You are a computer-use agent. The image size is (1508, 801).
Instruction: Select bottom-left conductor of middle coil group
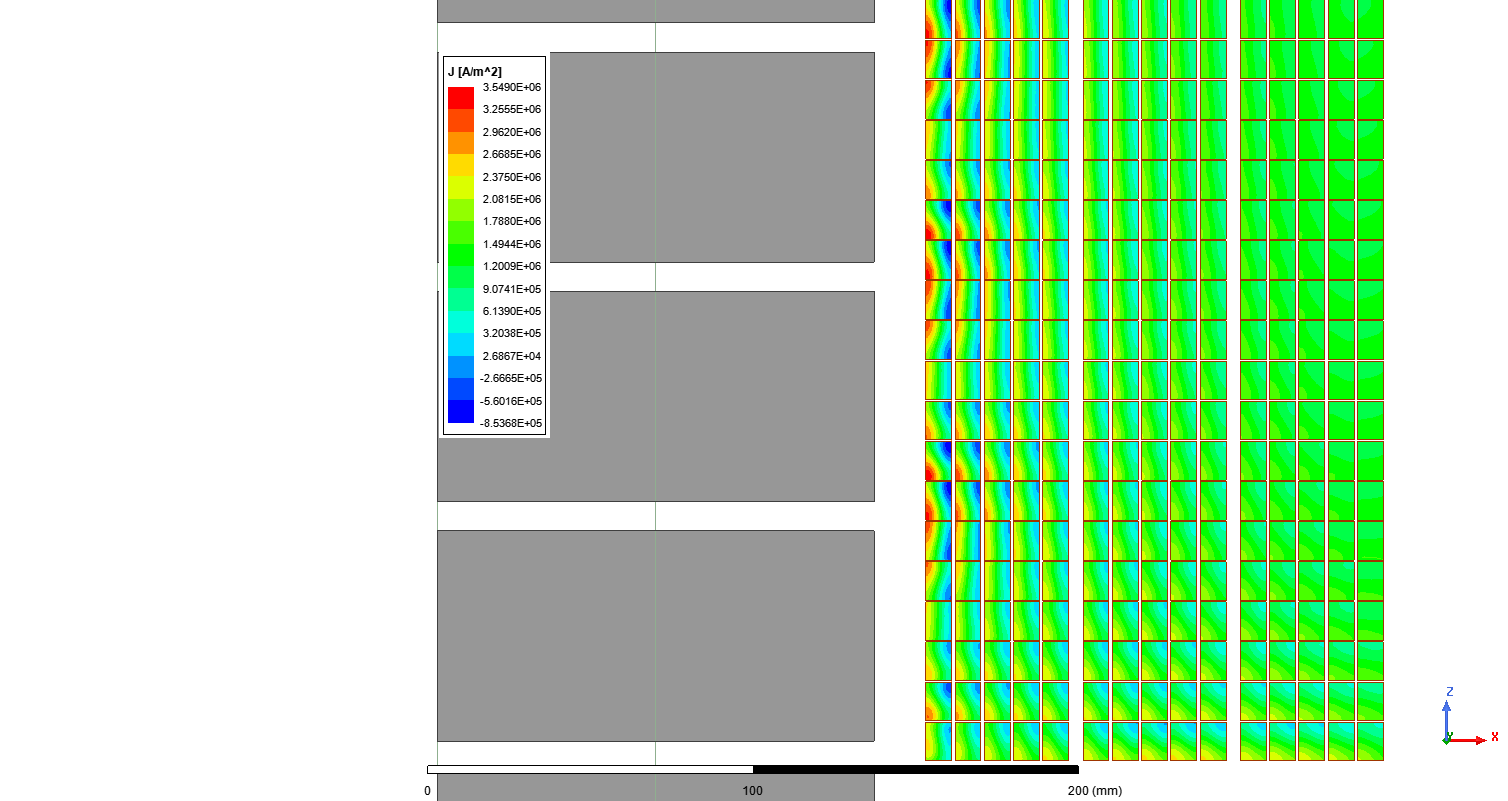[x=1096, y=741]
